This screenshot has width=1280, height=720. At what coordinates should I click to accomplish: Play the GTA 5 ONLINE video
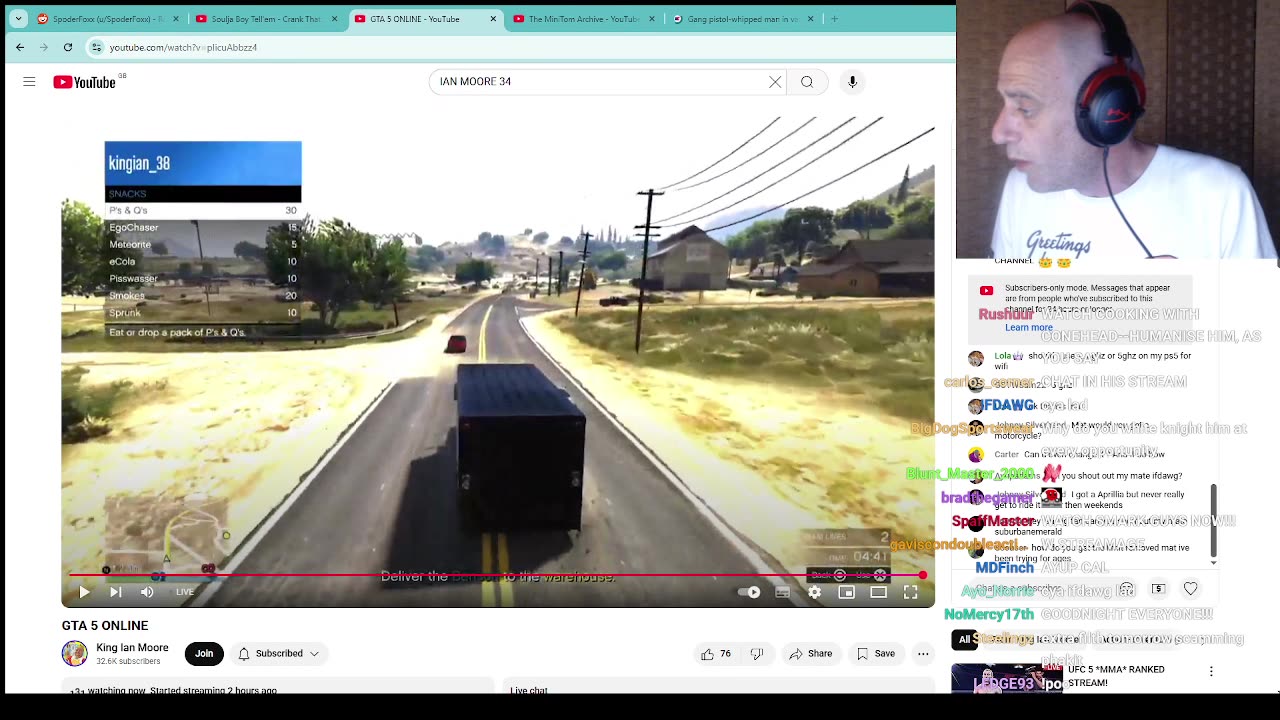pos(84,592)
